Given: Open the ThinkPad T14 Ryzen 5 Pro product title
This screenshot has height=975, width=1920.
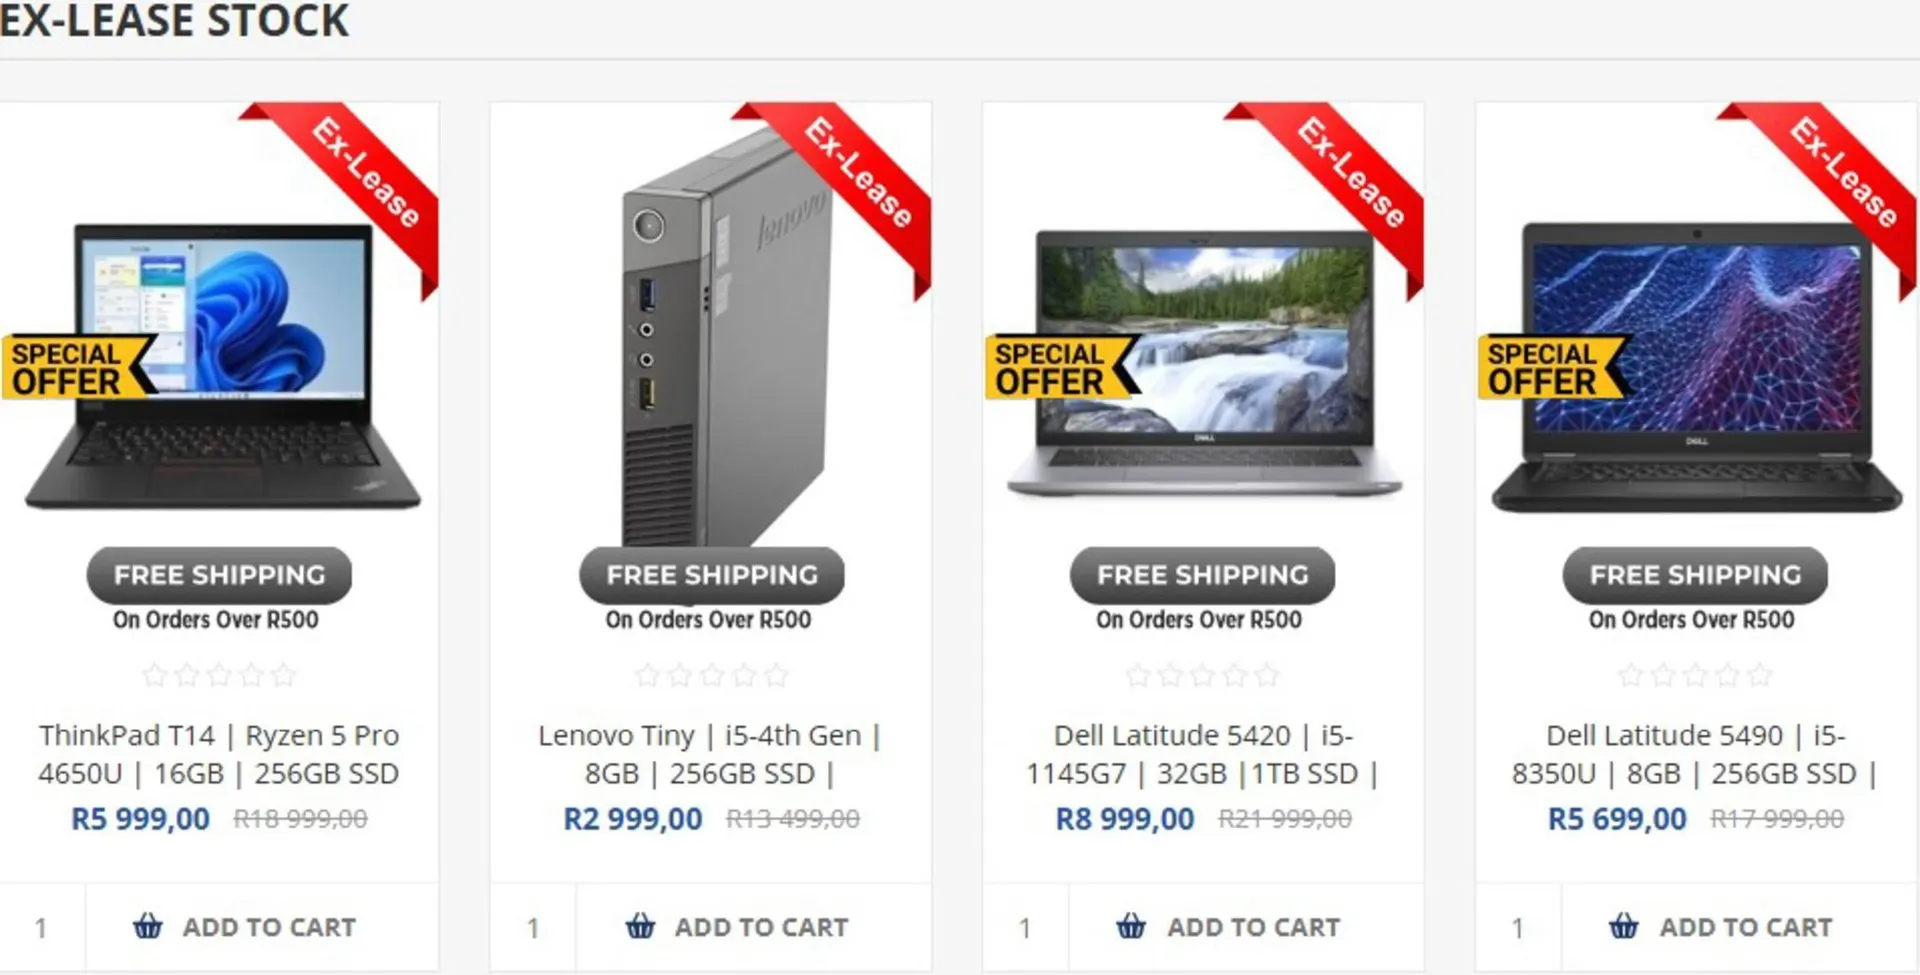Looking at the screenshot, I should (x=219, y=754).
